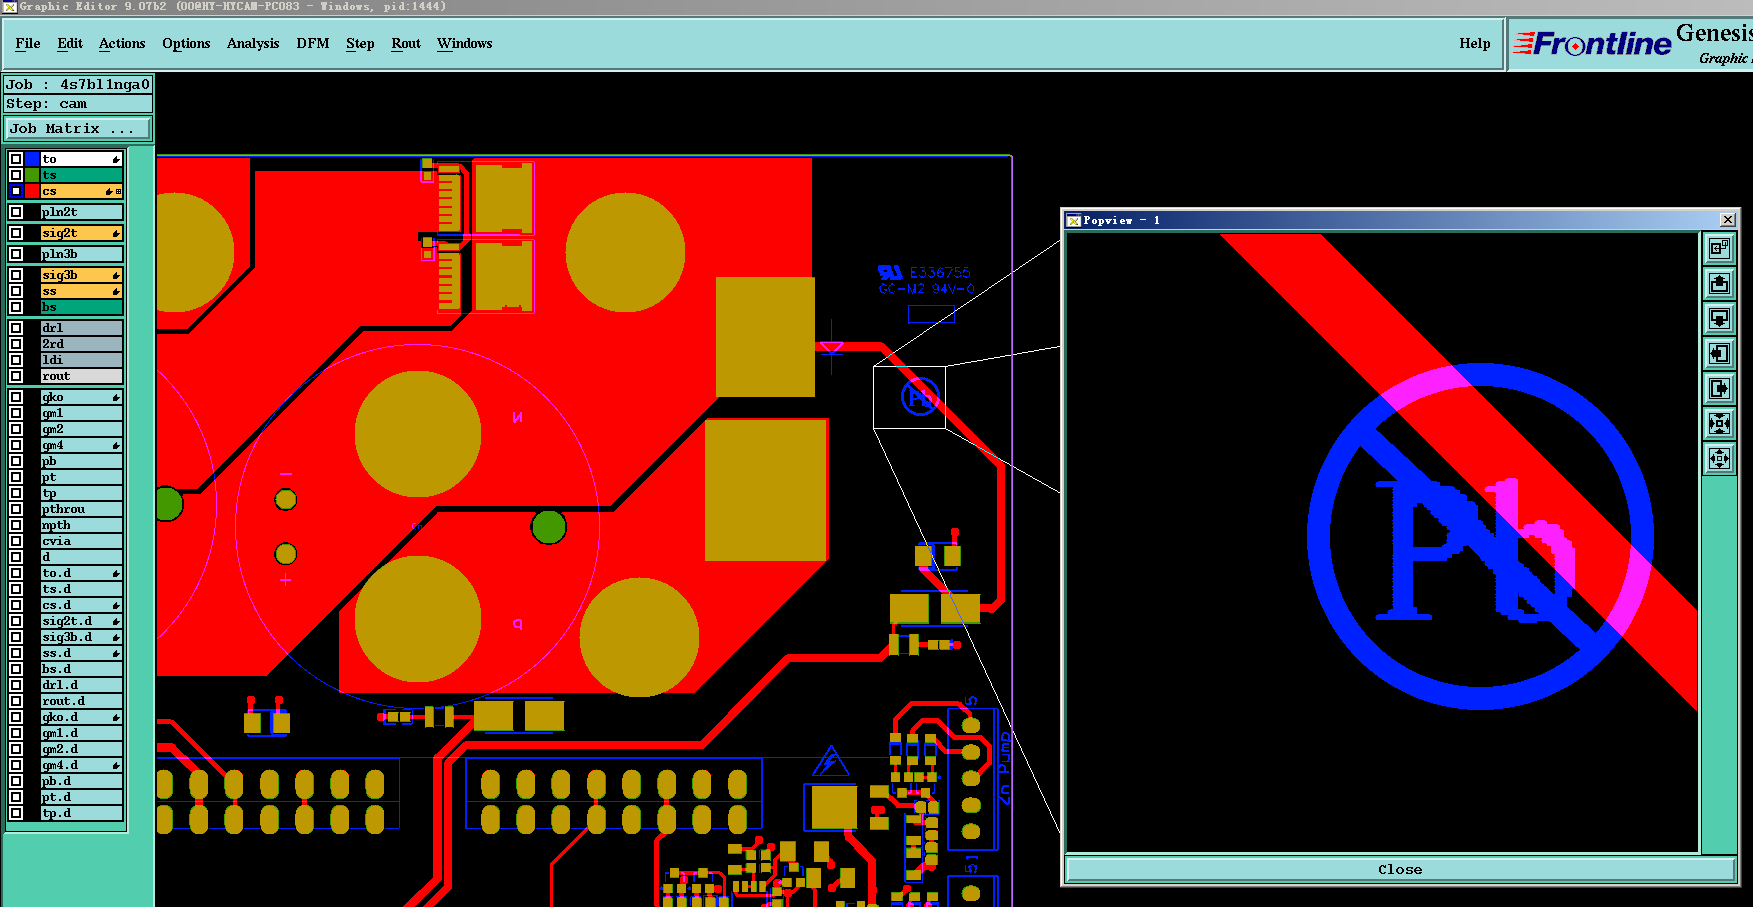Pan Popview down with the down-arrow icon
Image resolution: width=1753 pixels, height=907 pixels.
[1719, 318]
